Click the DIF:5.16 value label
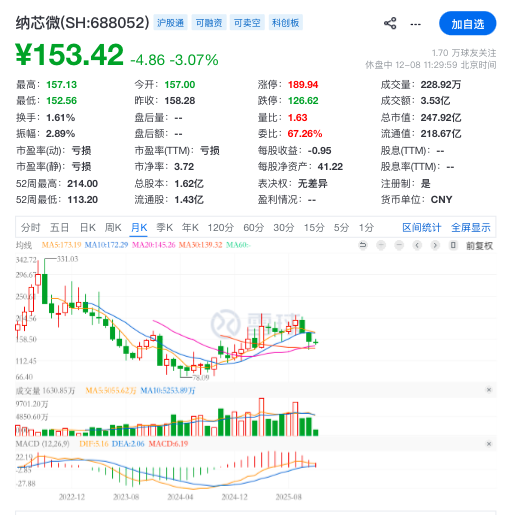This screenshot has height=515, width=508. pos(94,444)
